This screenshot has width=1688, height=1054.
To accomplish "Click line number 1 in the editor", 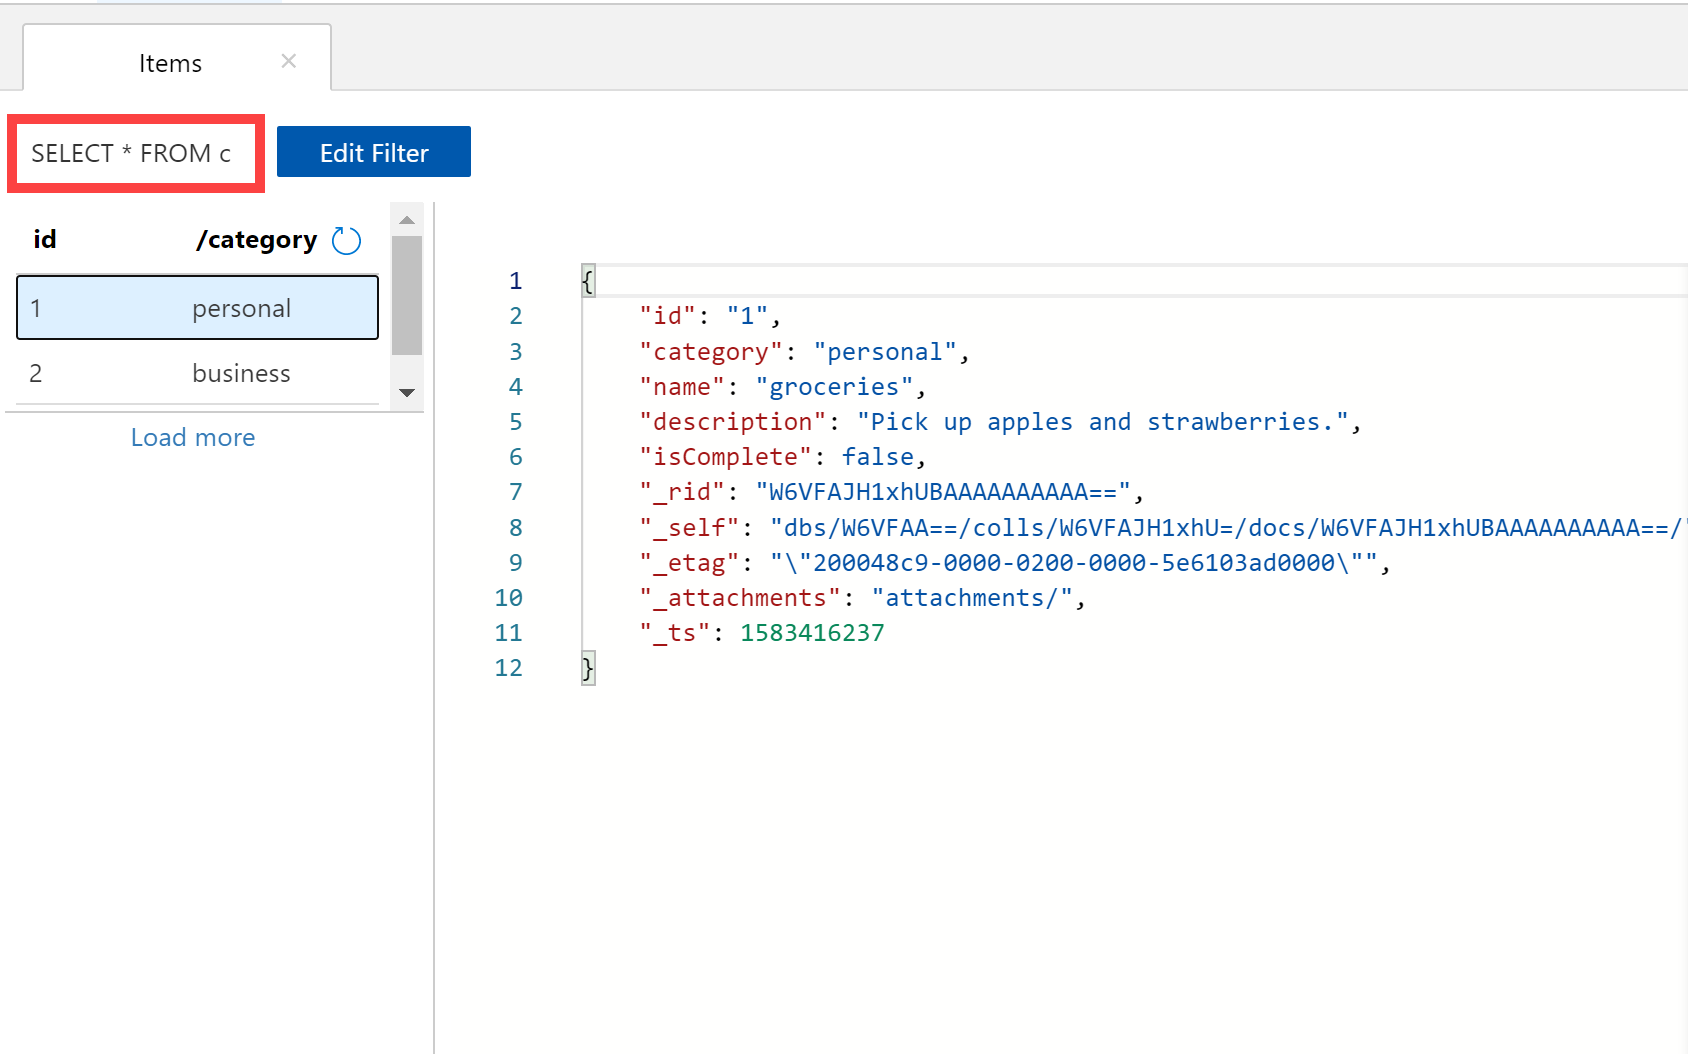I will 515,281.
